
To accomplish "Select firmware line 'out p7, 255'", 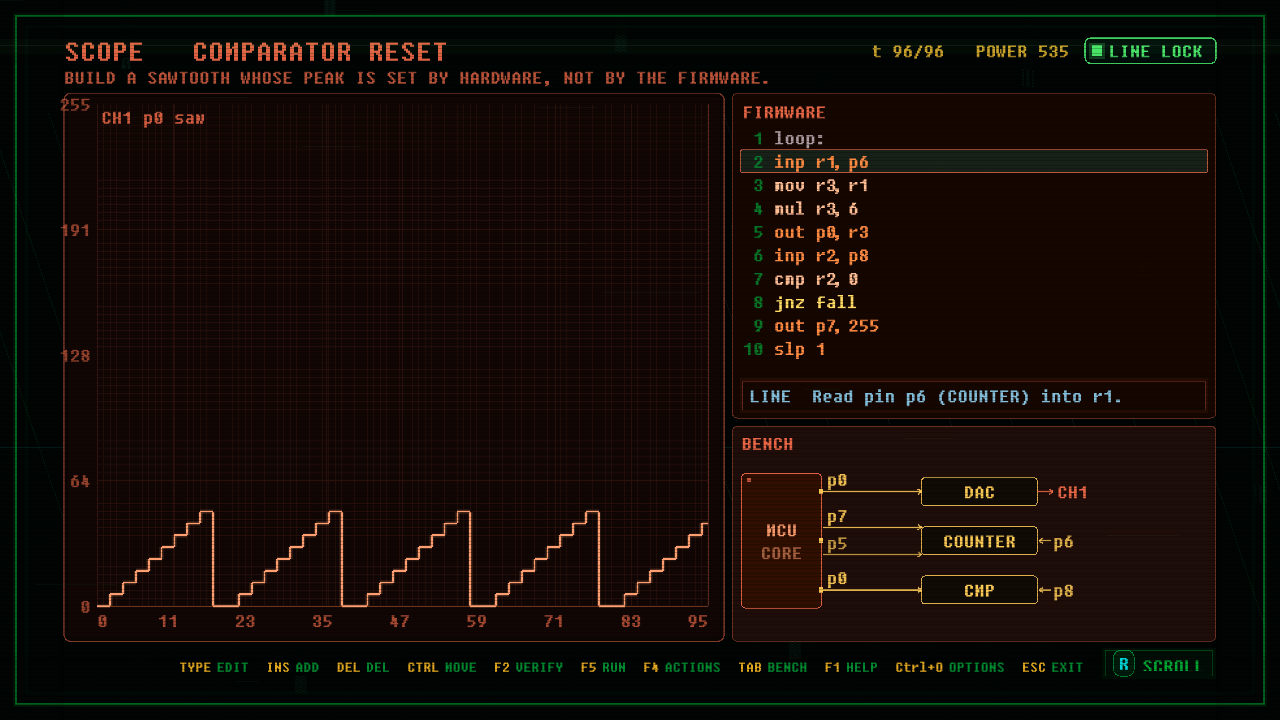I will [x=974, y=326].
